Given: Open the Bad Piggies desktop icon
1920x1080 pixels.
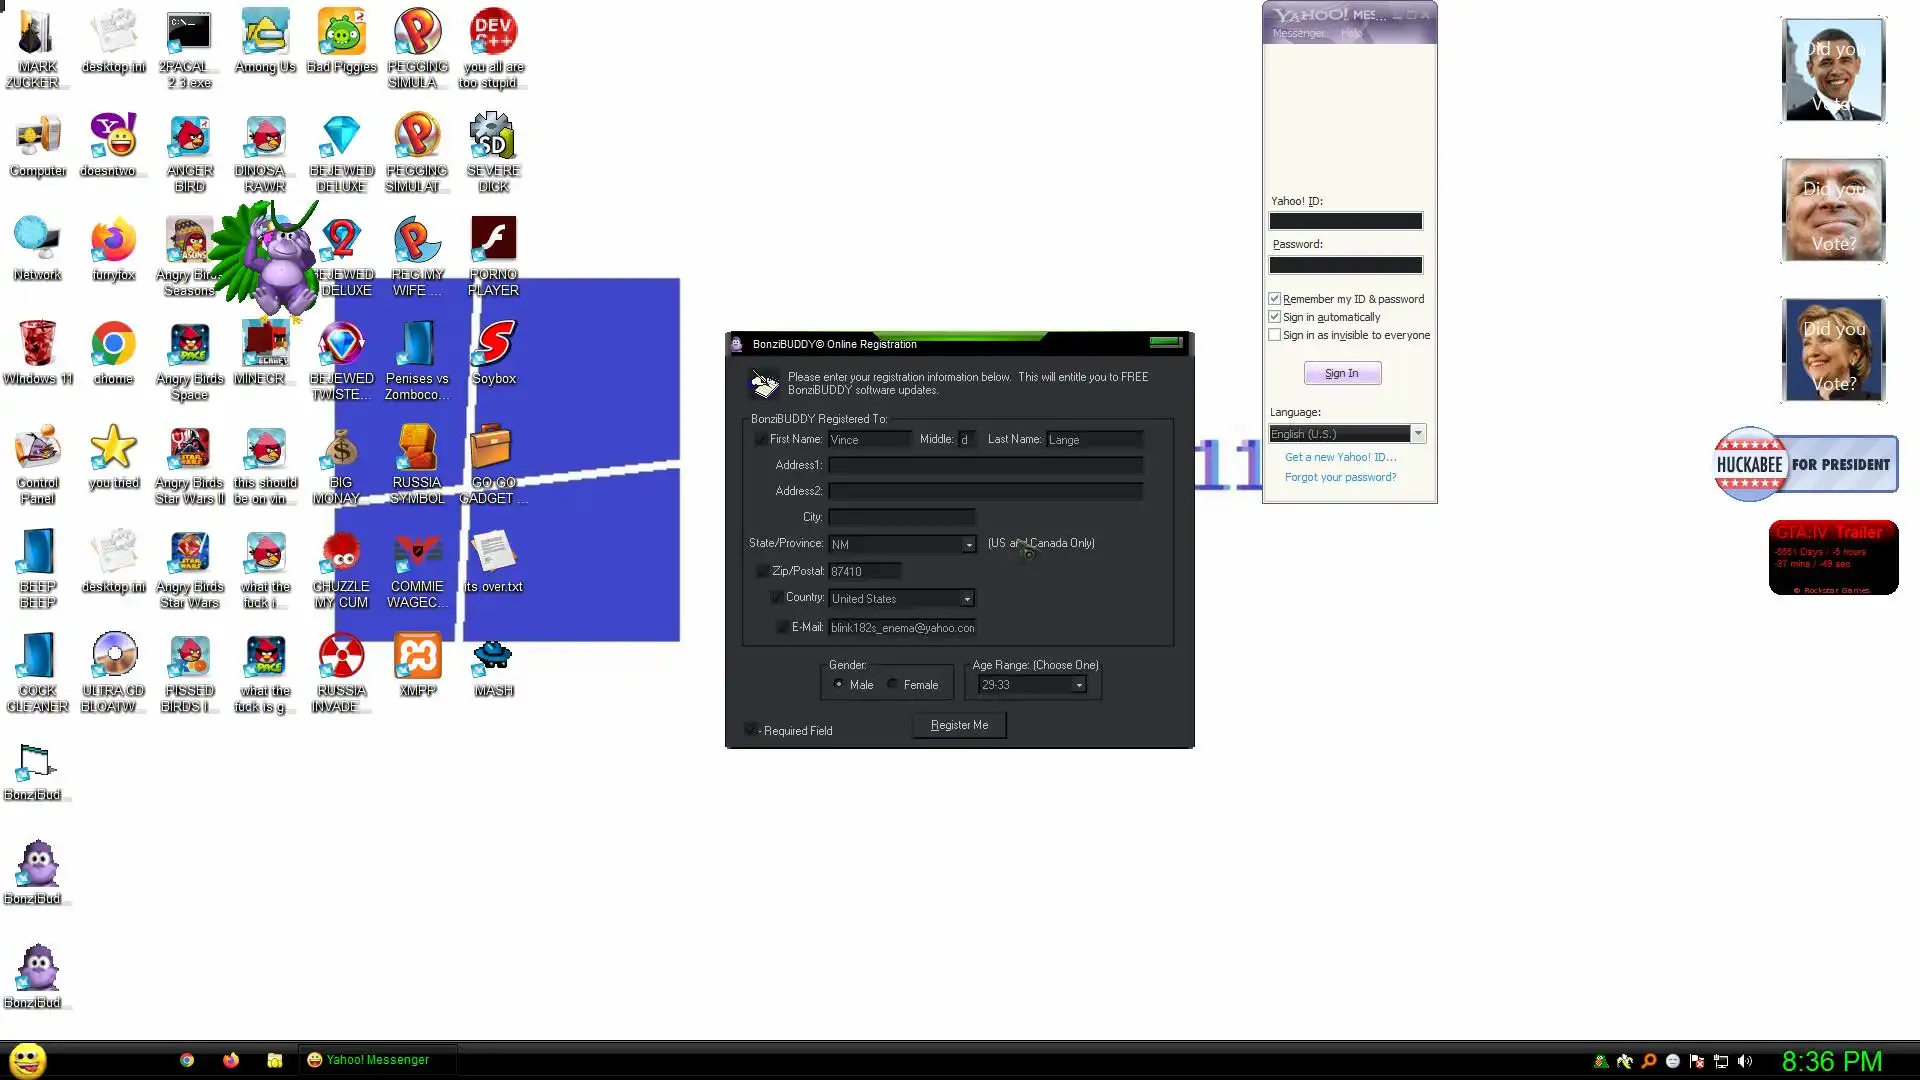Looking at the screenshot, I should pyautogui.click(x=341, y=34).
